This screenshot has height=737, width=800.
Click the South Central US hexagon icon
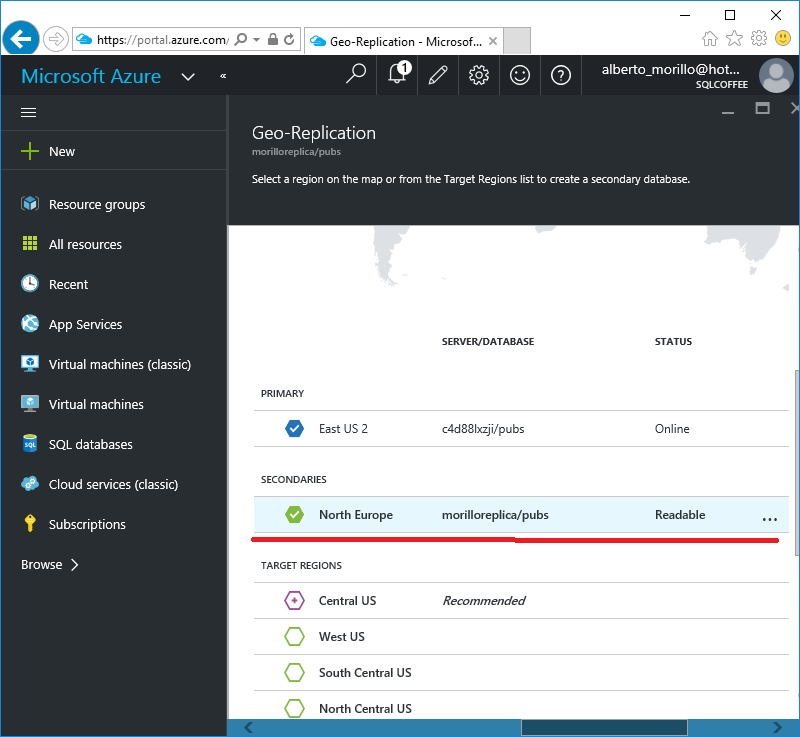pyautogui.click(x=294, y=673)
